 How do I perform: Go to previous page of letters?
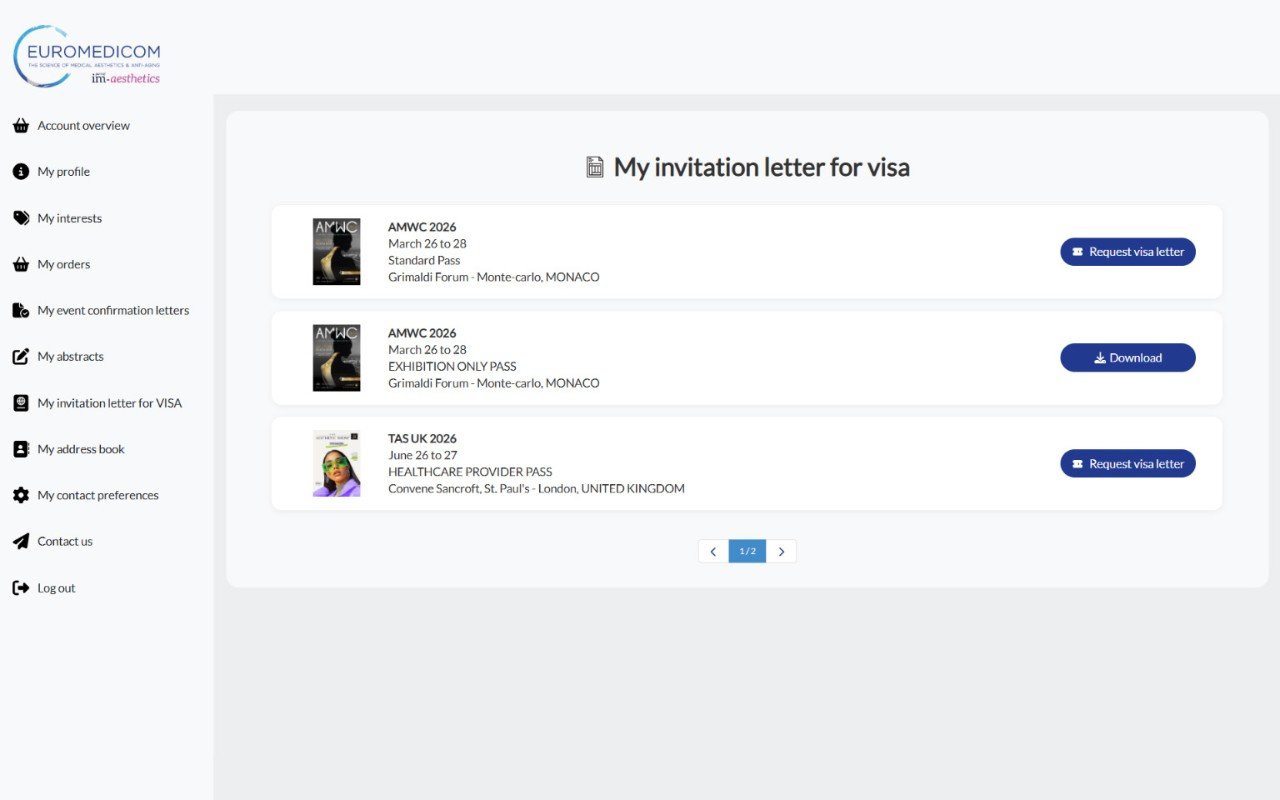point(713,551)
